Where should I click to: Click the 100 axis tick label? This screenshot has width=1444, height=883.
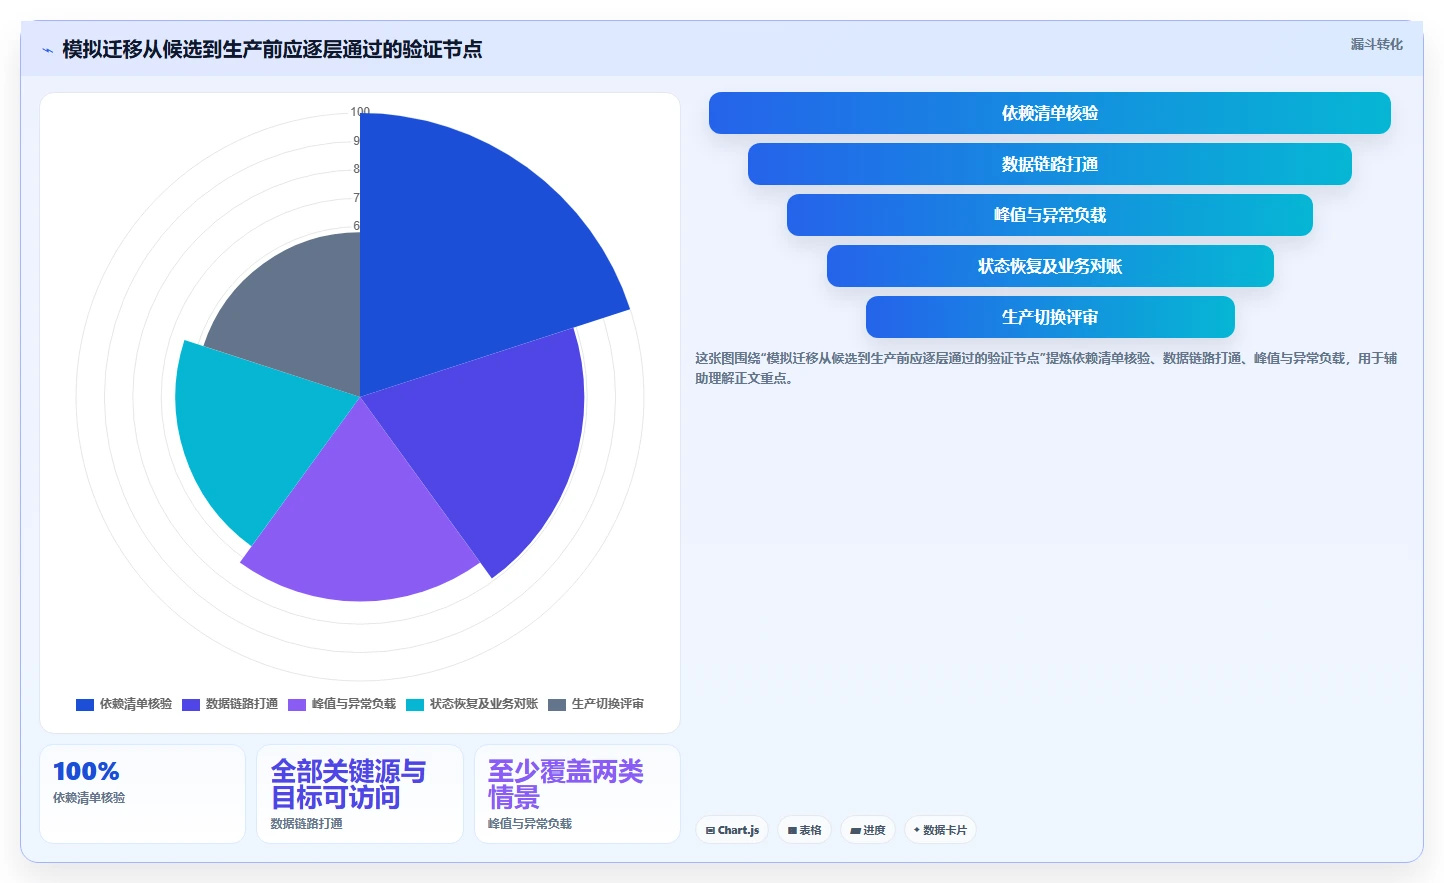click(x=360, y=112)
